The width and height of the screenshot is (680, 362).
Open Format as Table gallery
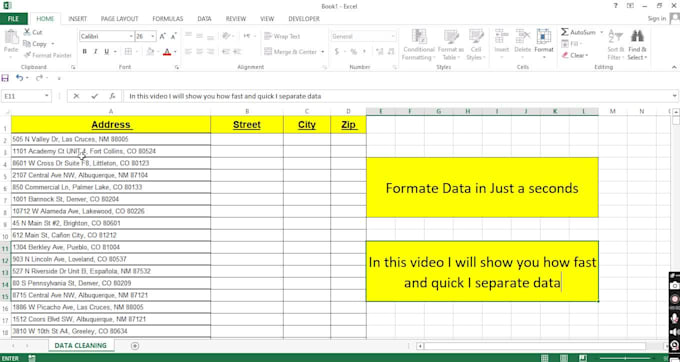[451, 45]
